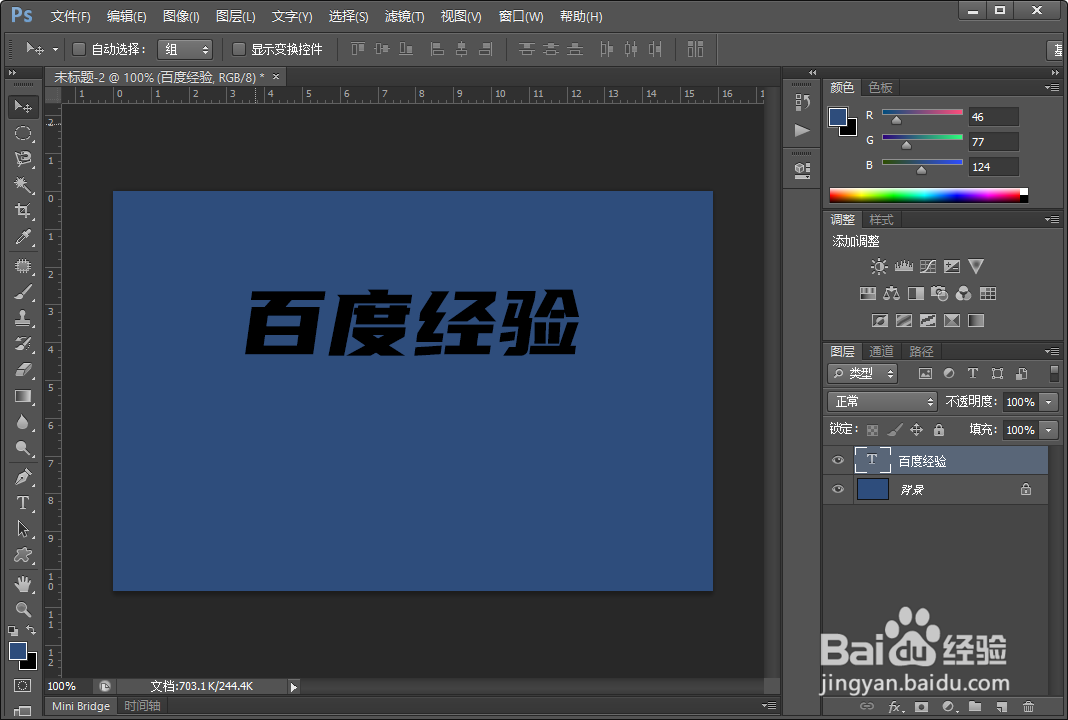Add Curves adjustment

(x=928, y=266)
